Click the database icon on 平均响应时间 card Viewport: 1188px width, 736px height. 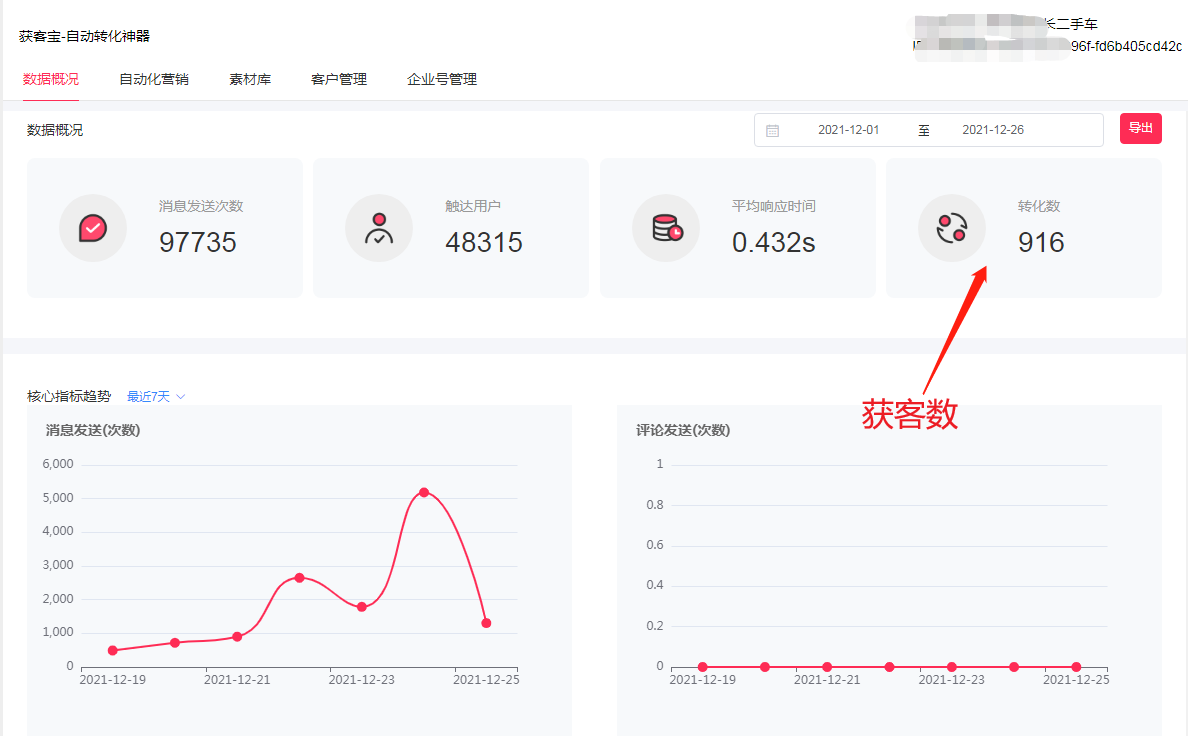[666, 227]
